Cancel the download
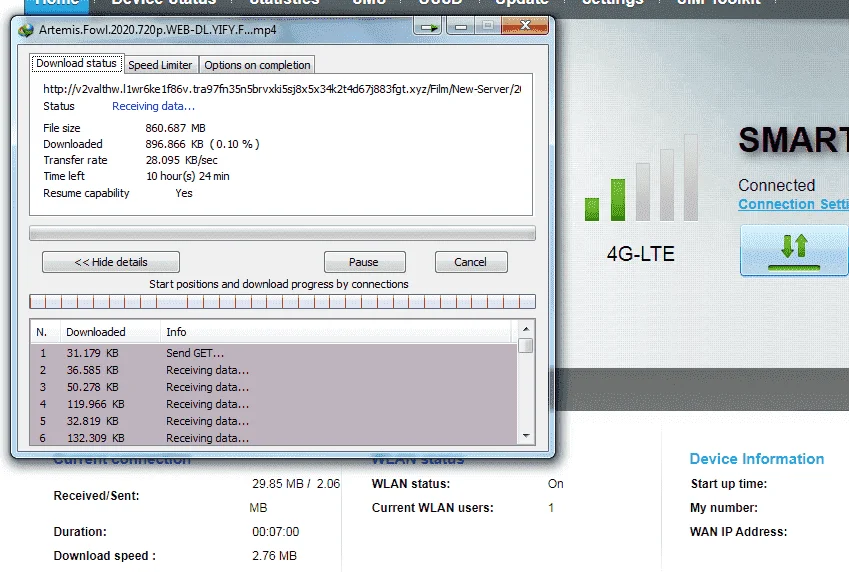This screenshot has width=849, height=572. pos(471,262)
